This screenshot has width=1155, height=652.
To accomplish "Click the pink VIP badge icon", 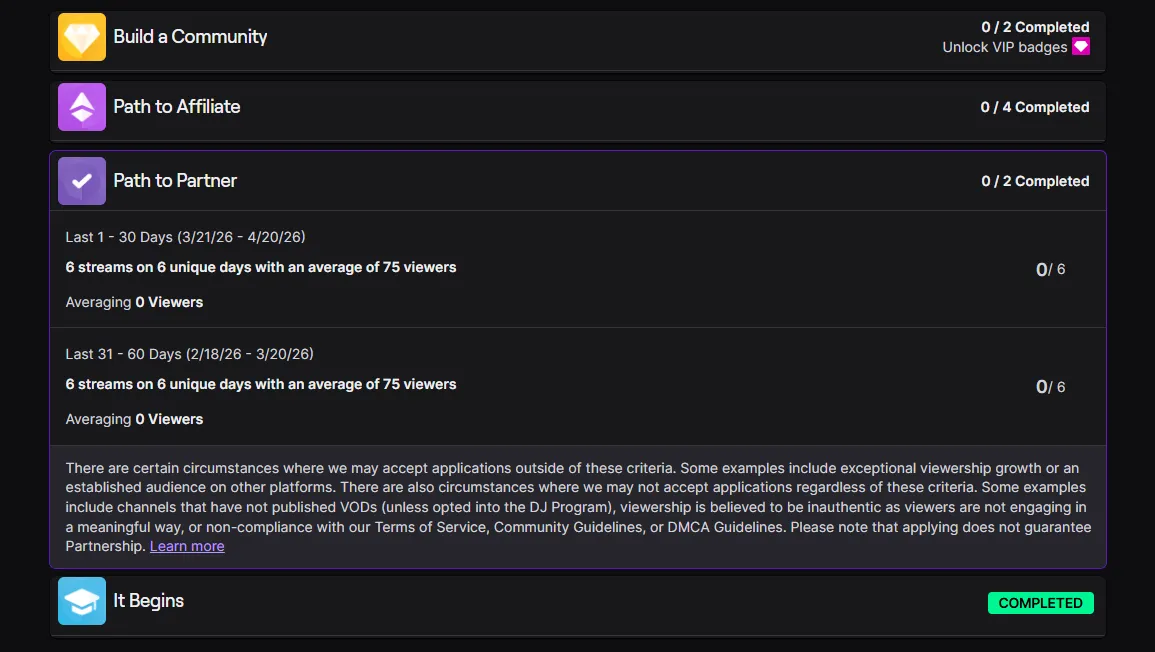I will [x=1080, y=47].
